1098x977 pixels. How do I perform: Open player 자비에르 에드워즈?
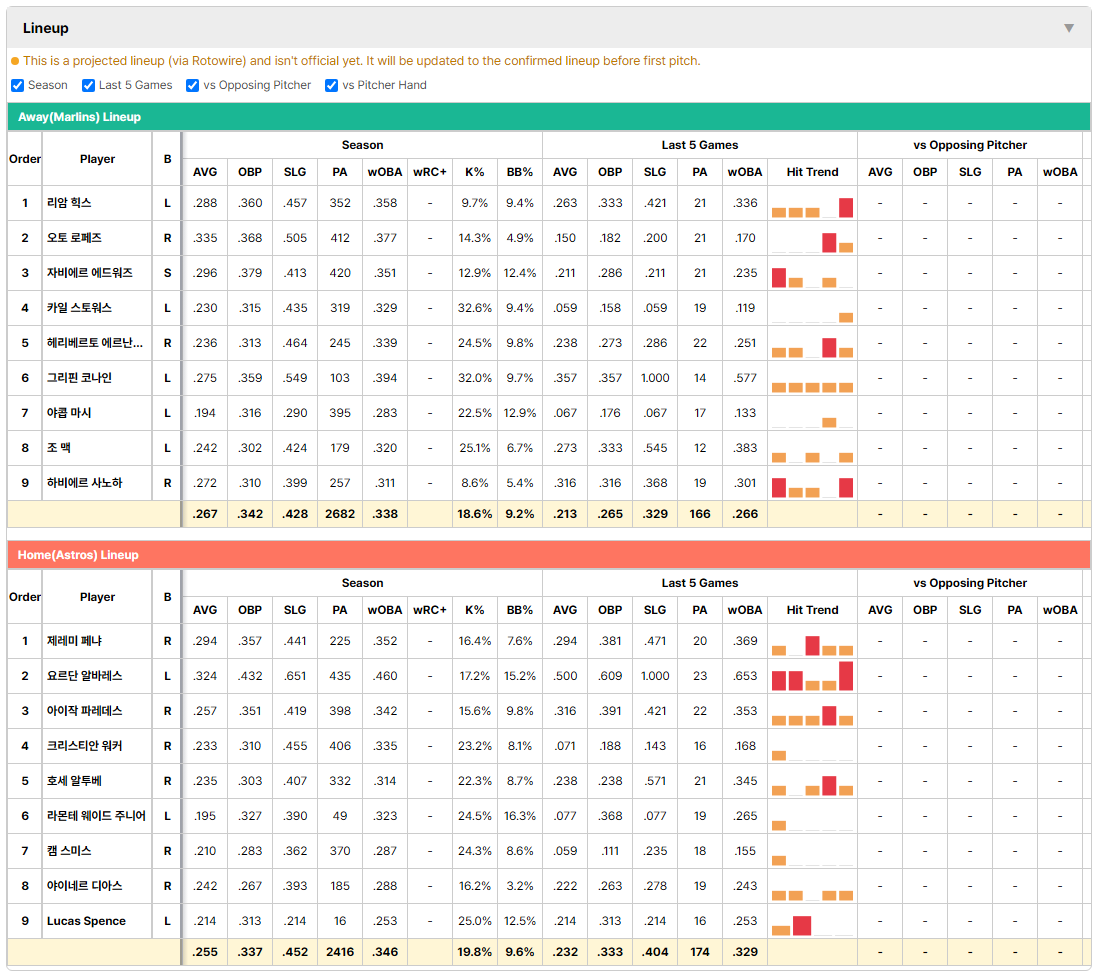[x=90, y=273]
